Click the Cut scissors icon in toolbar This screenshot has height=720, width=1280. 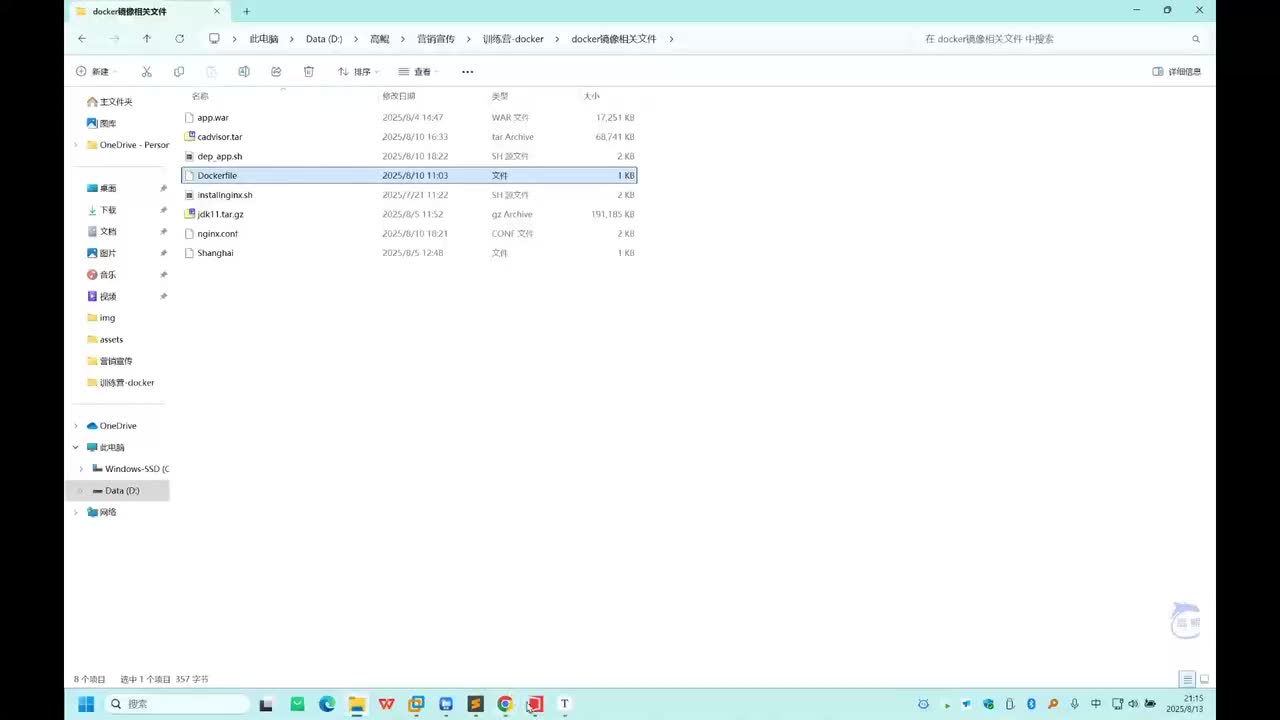(146, 71)
